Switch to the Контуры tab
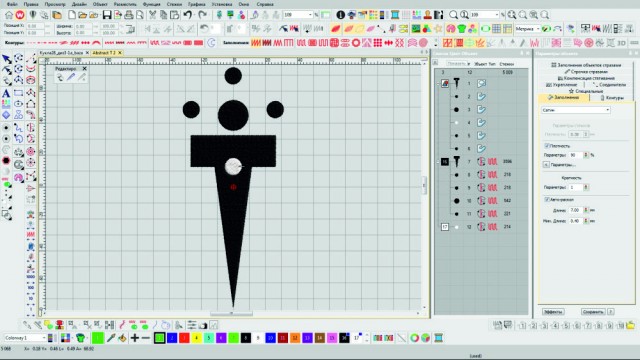The image size is (640, 360). (x=612, y=98)
